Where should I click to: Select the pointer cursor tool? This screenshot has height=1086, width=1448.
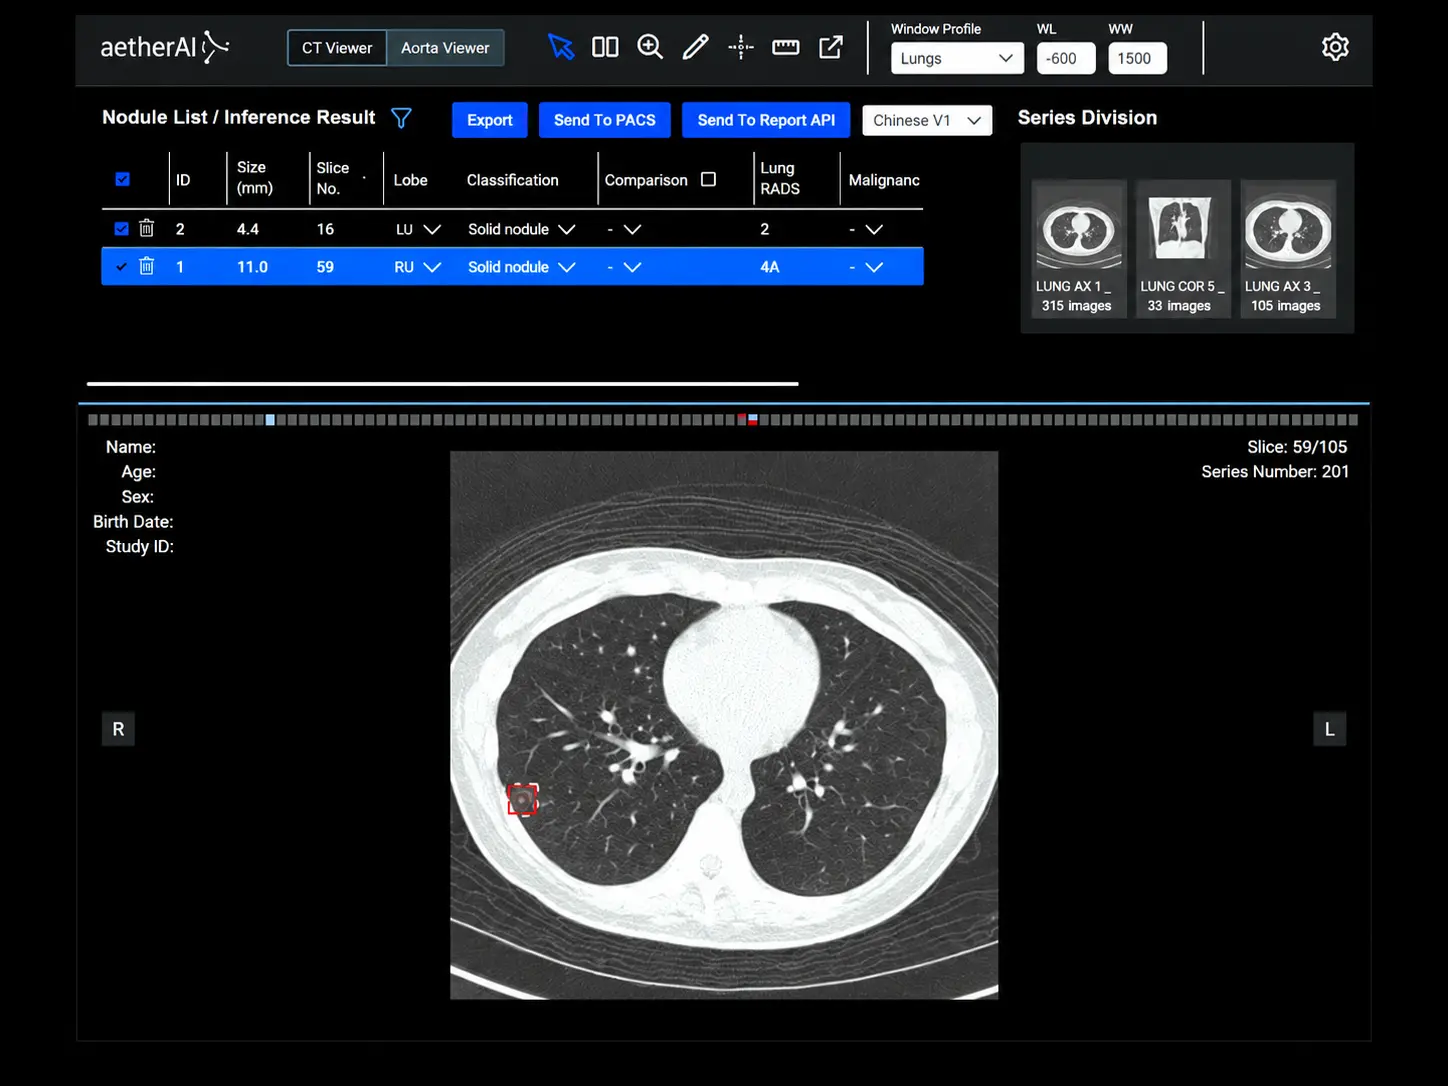point(561,47)
